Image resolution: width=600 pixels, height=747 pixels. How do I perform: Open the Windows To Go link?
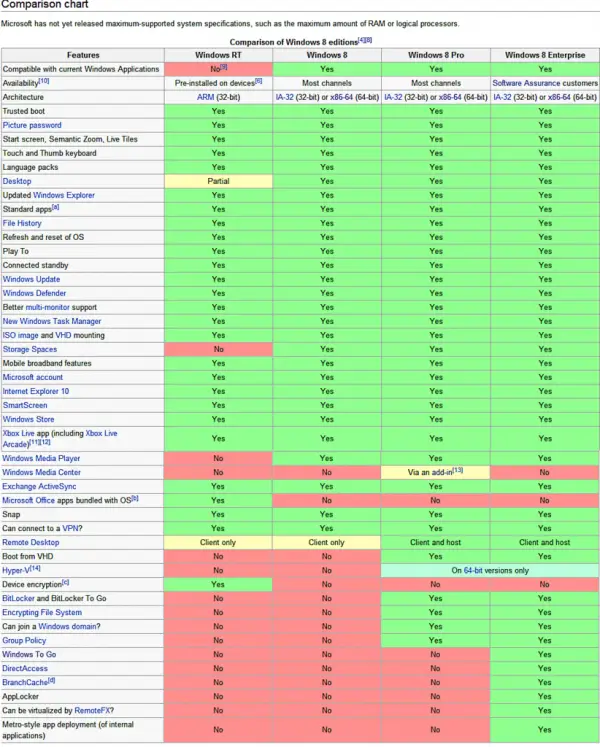[x=29, y=655]
